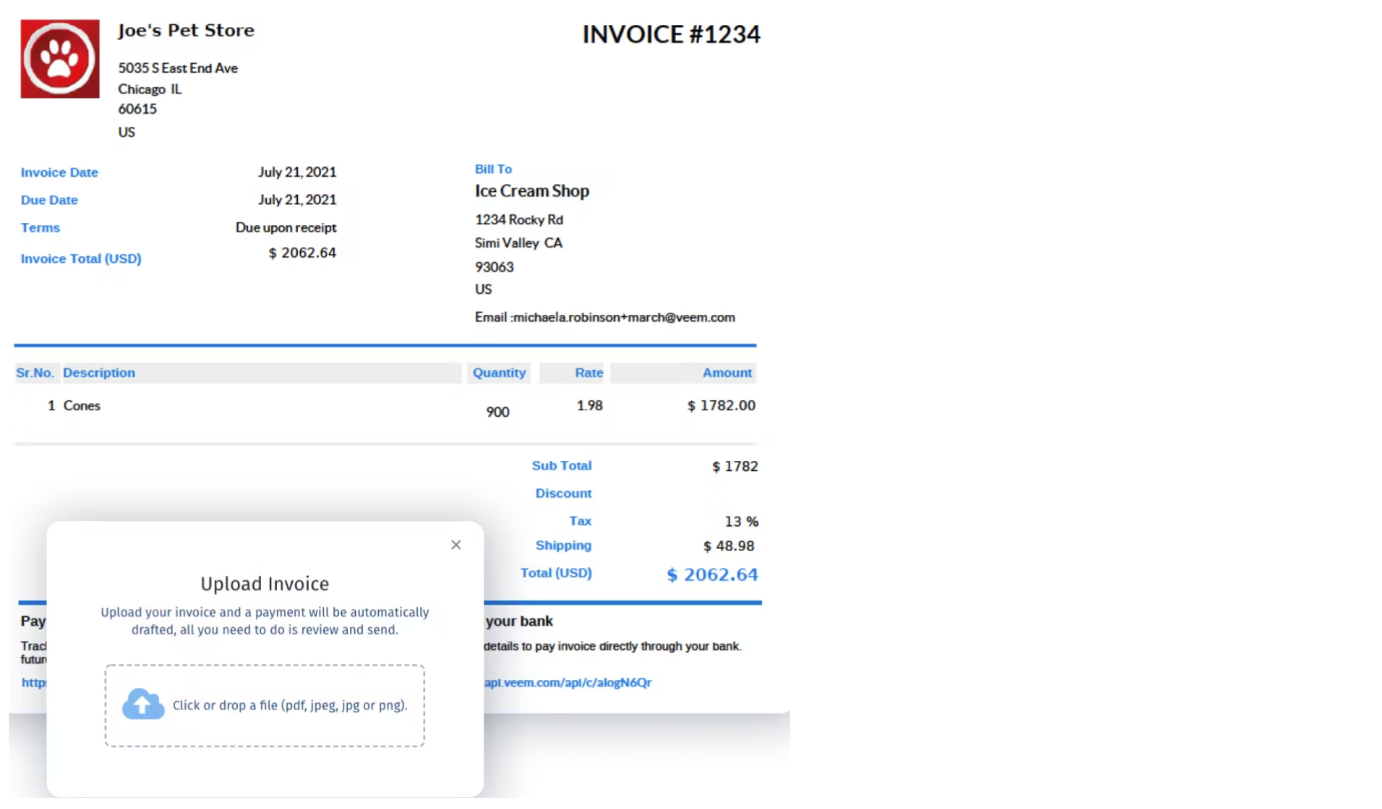Click the Sr.No. column header
The height and width of the screenshot is (809, 1382).
[x=35, y=372]
